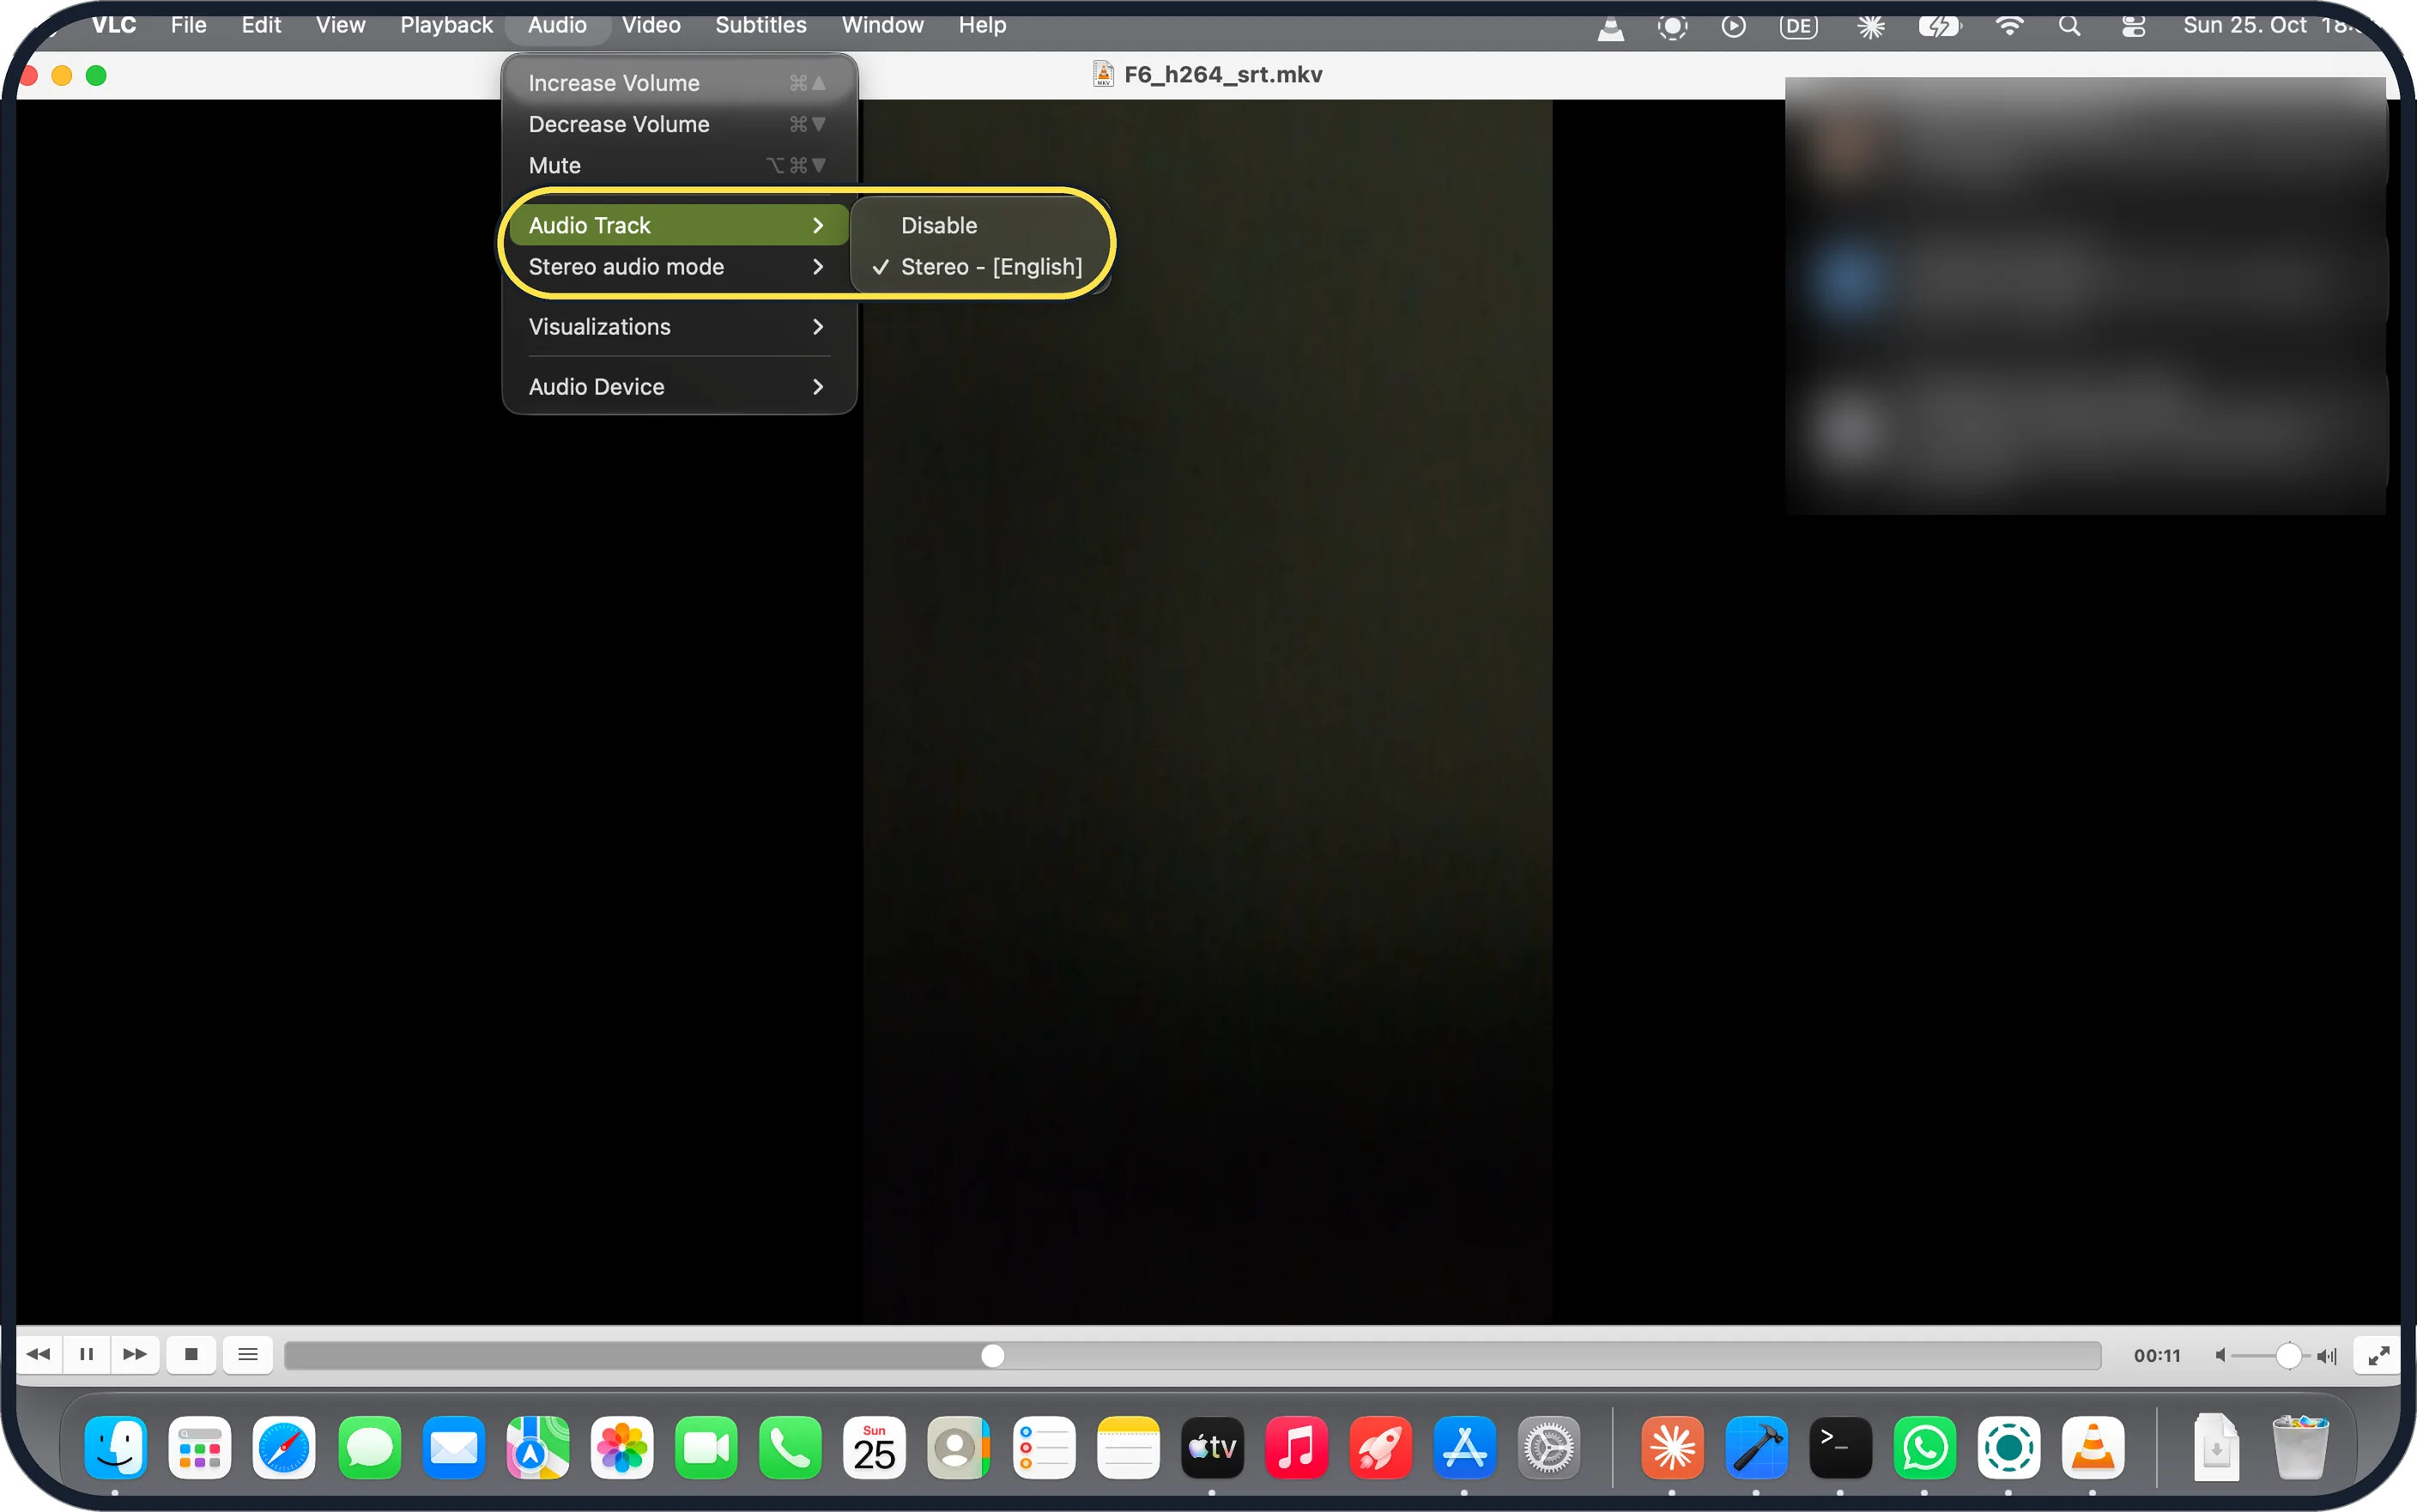Screen dimensions: 2417x1512
Task: Open the Subtitles menu
Action: click(x=760, y=25)
